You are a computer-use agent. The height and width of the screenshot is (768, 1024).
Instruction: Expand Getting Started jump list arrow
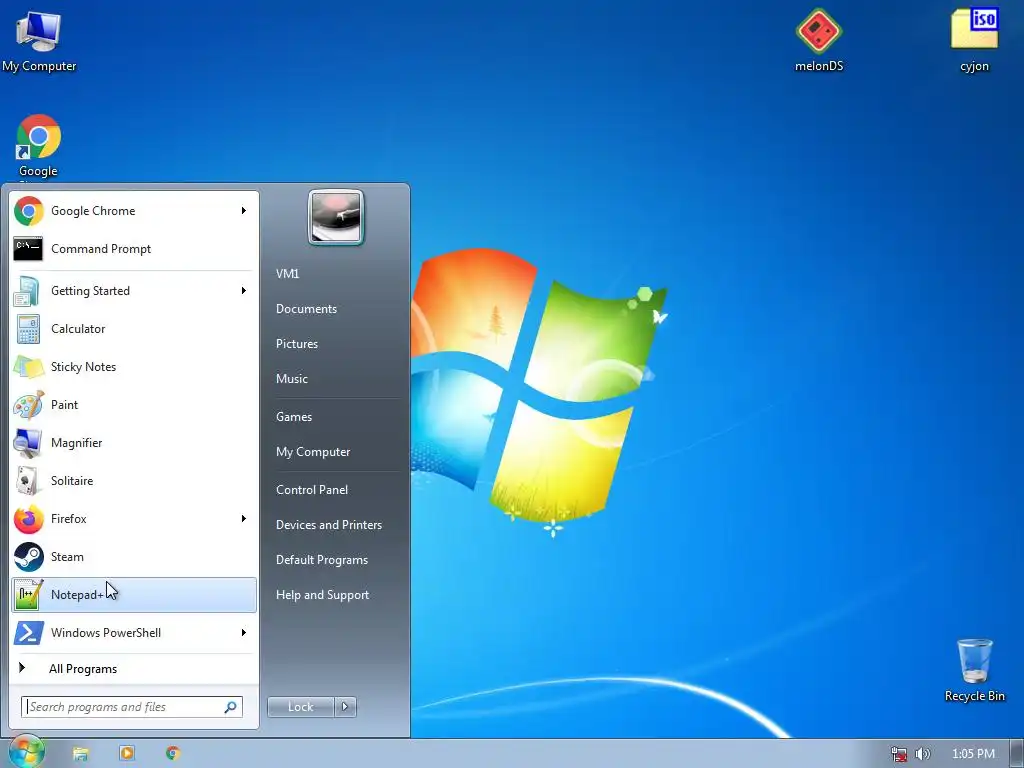[x=244, y=291]
